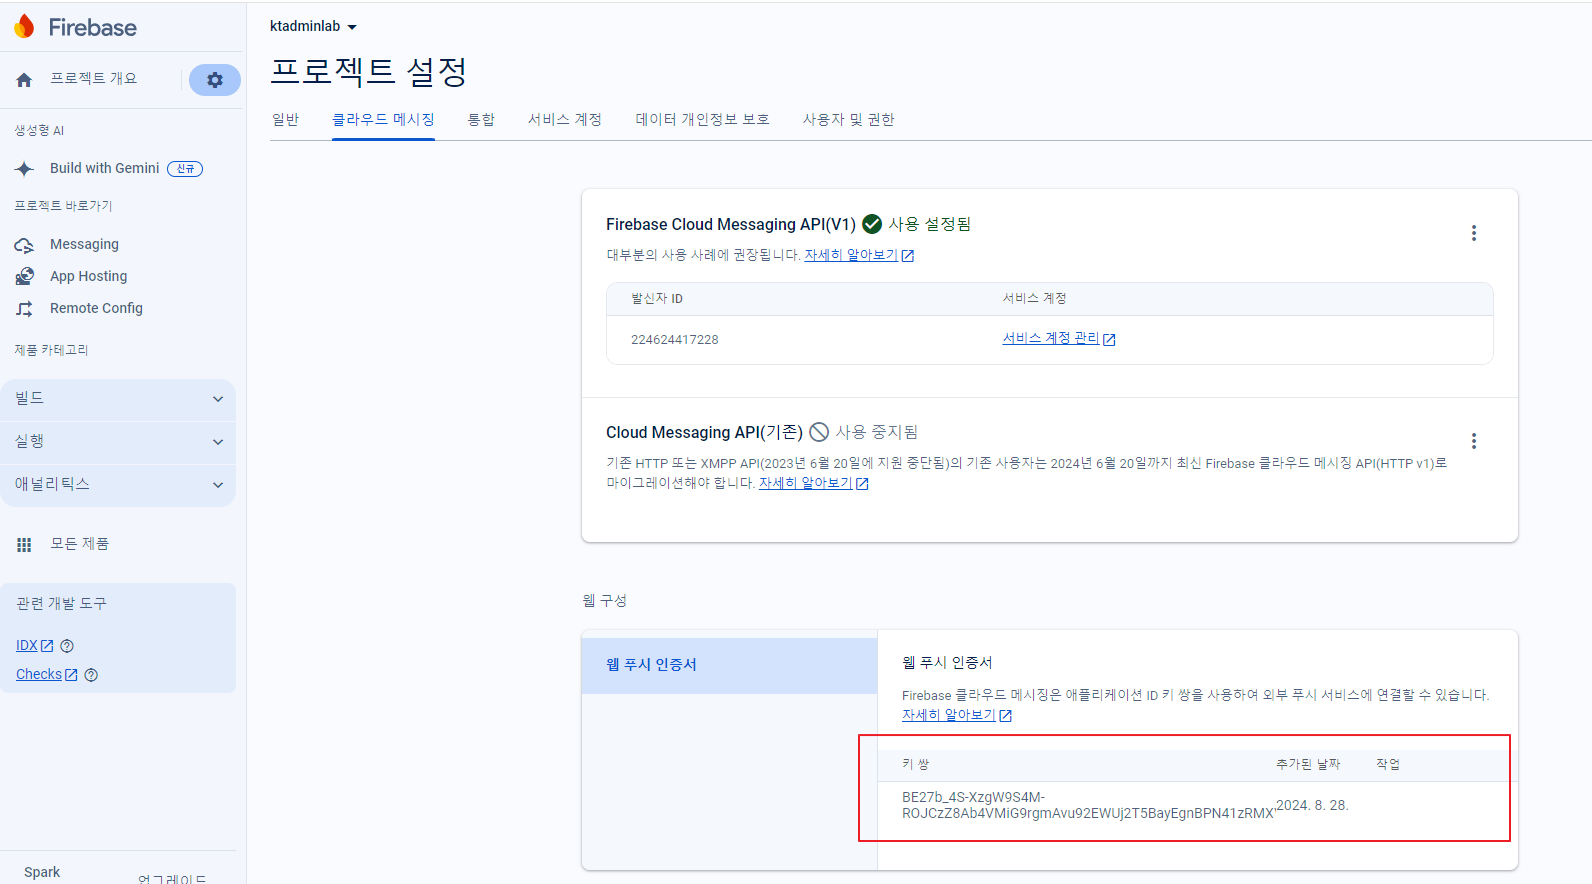This screenshot has width=1592, height=884.
Task: Select the 클라우드 메시징 tab
Action: [383, 120]
